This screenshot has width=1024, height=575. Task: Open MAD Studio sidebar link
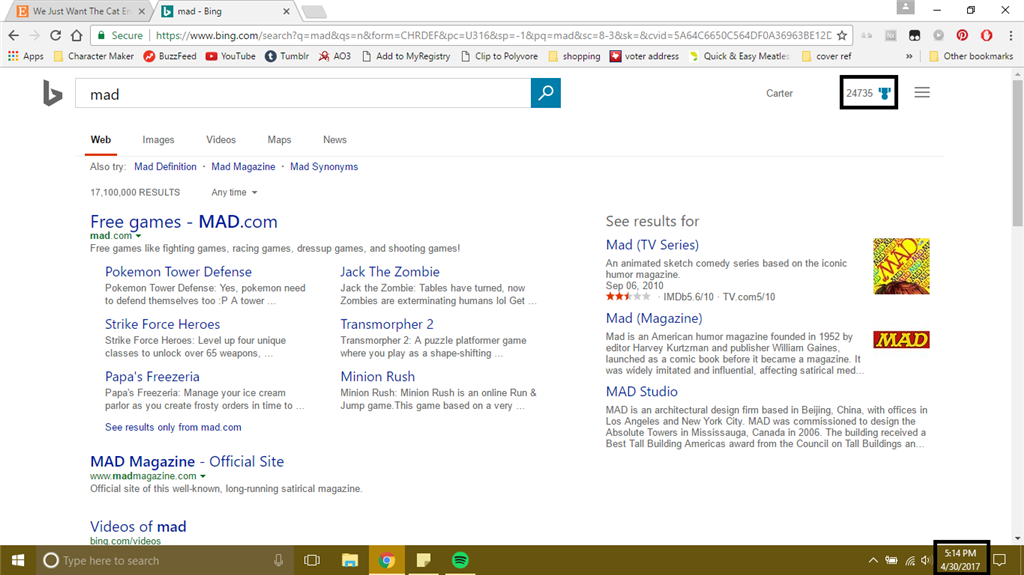(641, 391)
